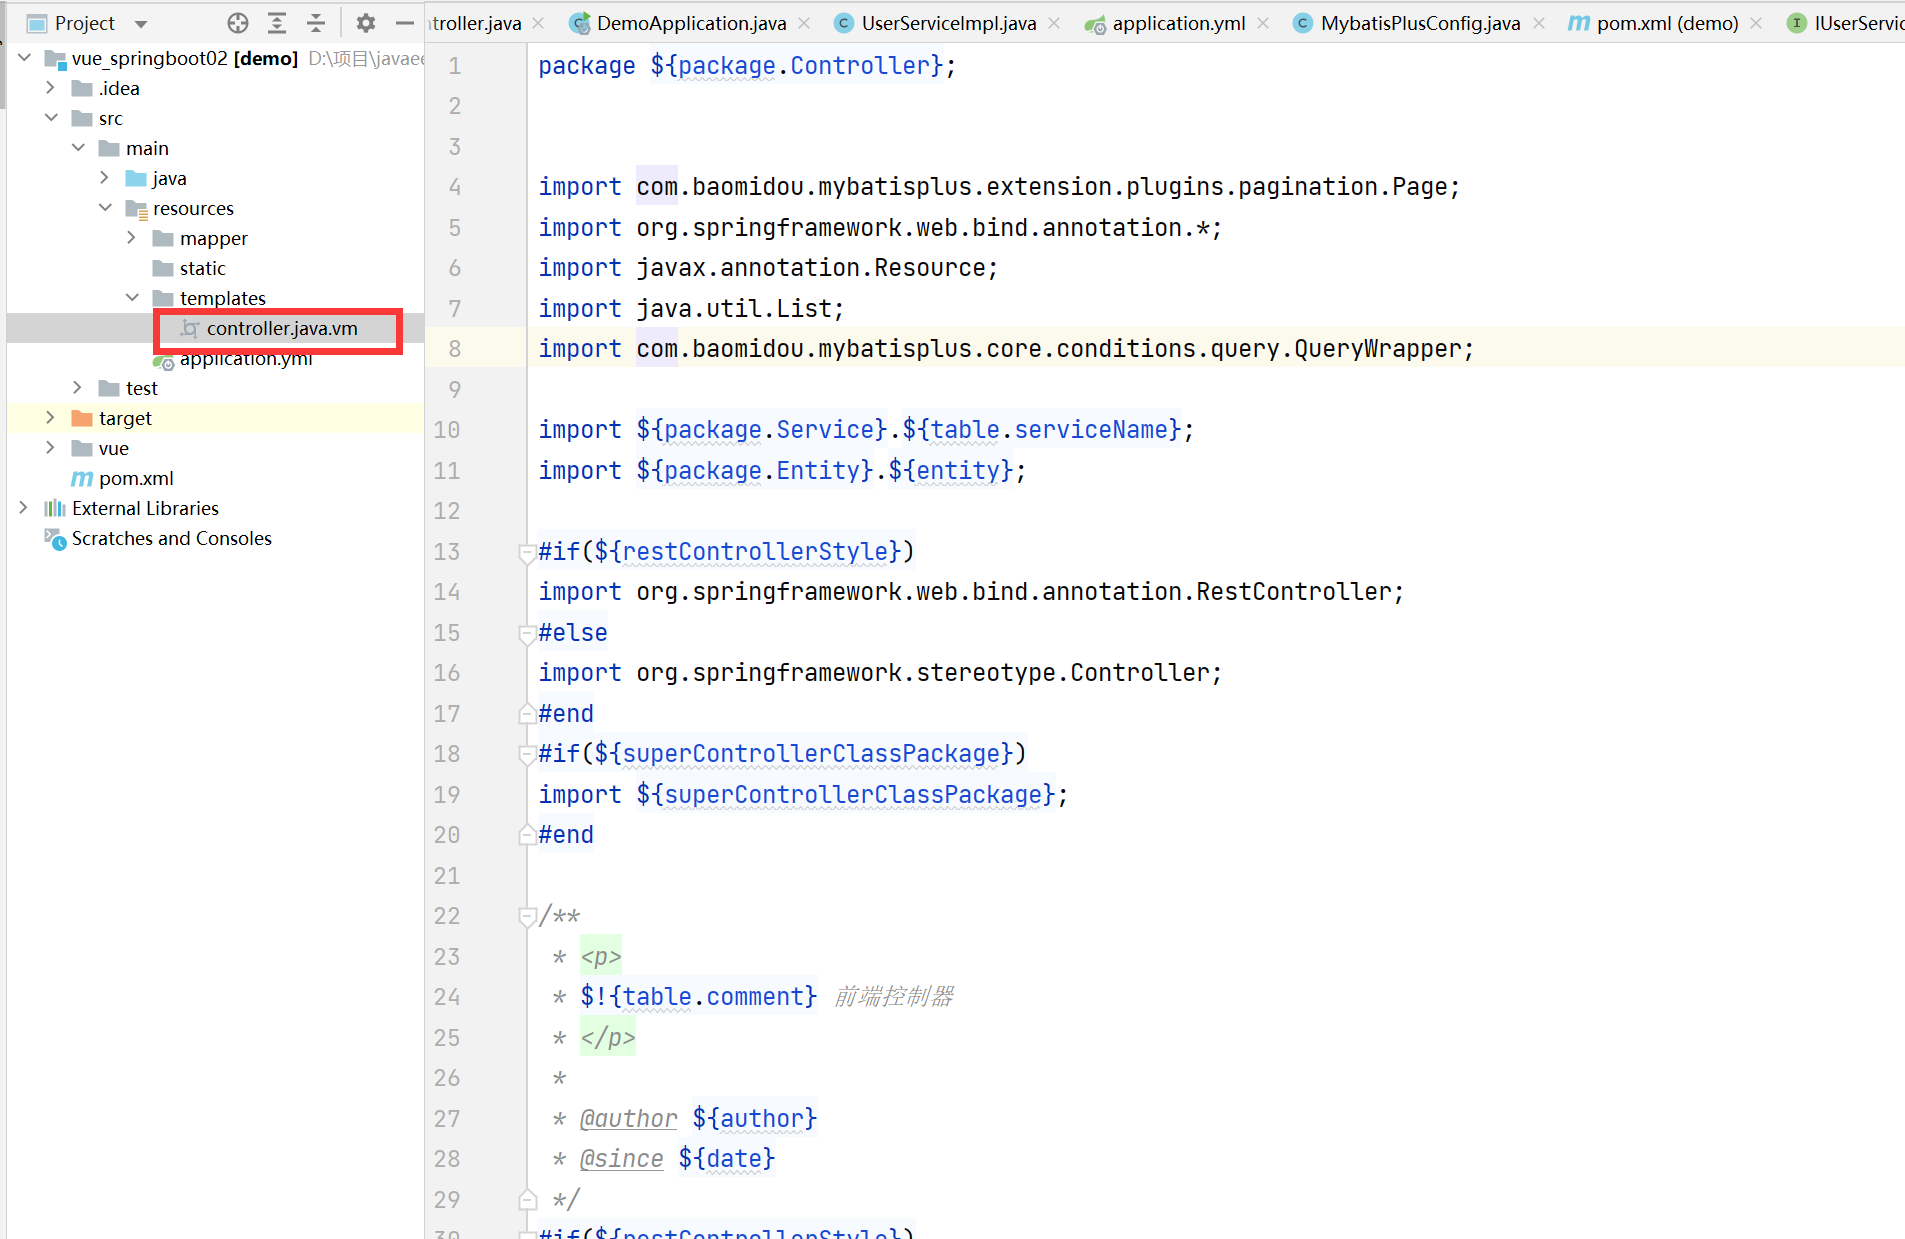1905x1239 pixels.
Task: Switch to the UserServiceImpl.java tab
Action: pyautogui.click(x=948, y=23)
